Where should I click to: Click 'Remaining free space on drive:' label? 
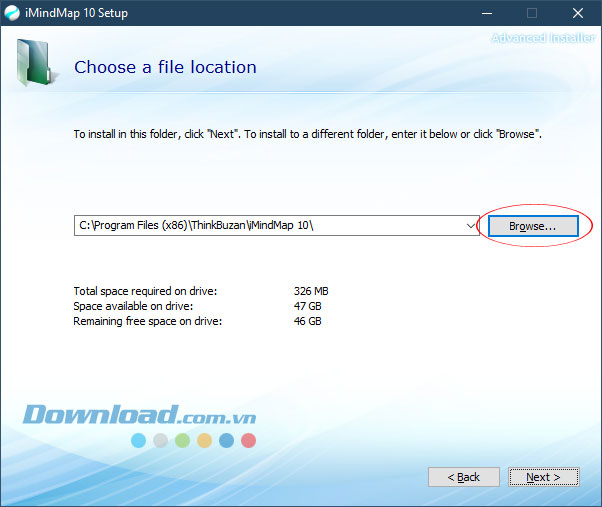click(x=148, y=321)
